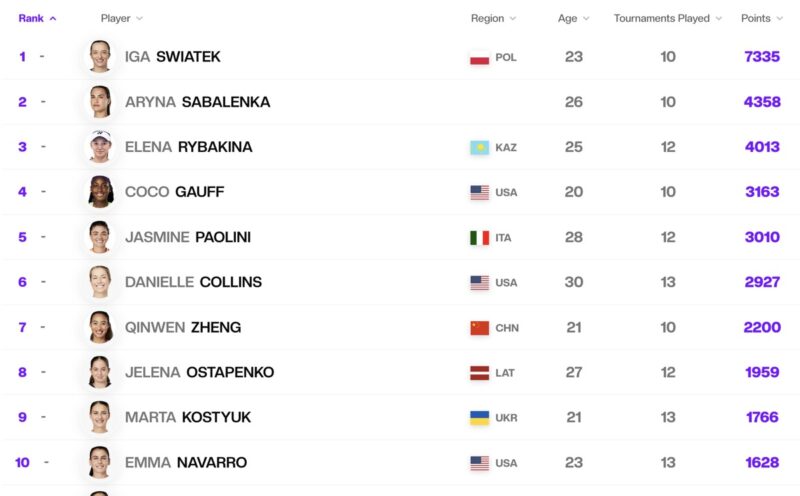Click Elena Rybakina's avatar
Screen dimensions: 800x496
tap(101, 146)
